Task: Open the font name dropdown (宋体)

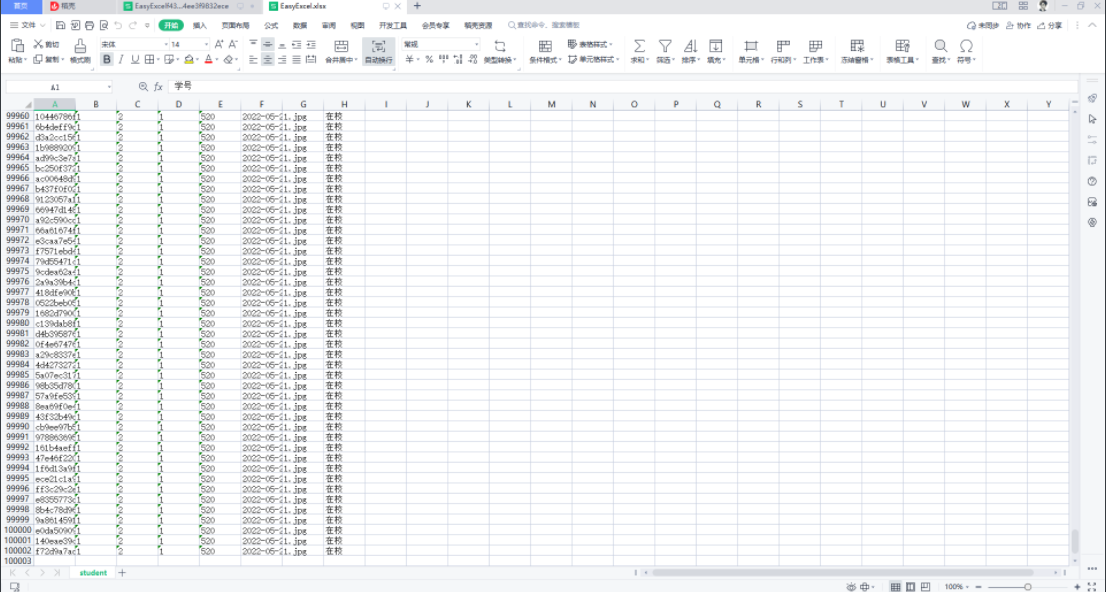Action: [166, 44]
